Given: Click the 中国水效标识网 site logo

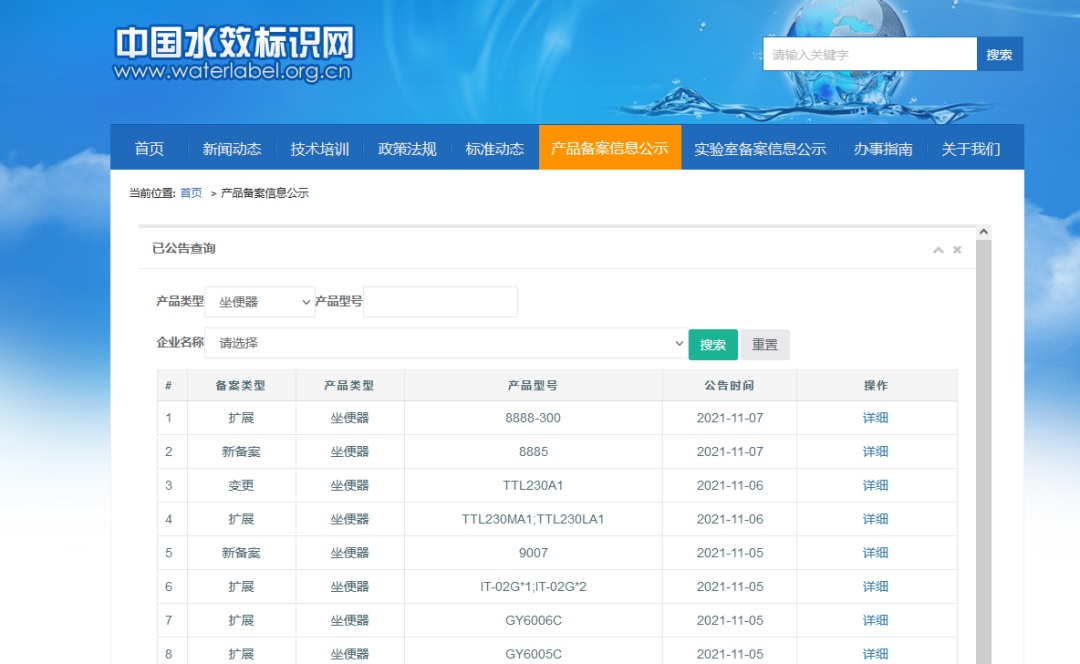Looking at the screenshot, I should (x=233, y=54).
